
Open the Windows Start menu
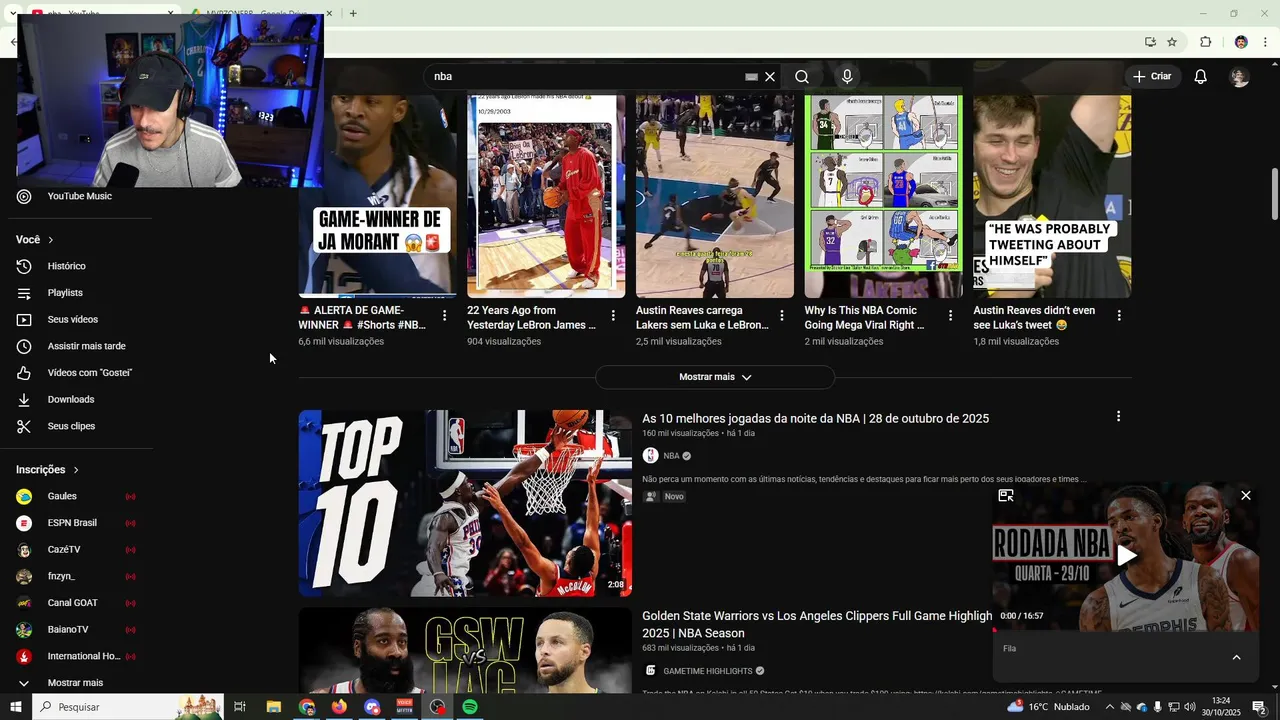click(x=15, y=707)
